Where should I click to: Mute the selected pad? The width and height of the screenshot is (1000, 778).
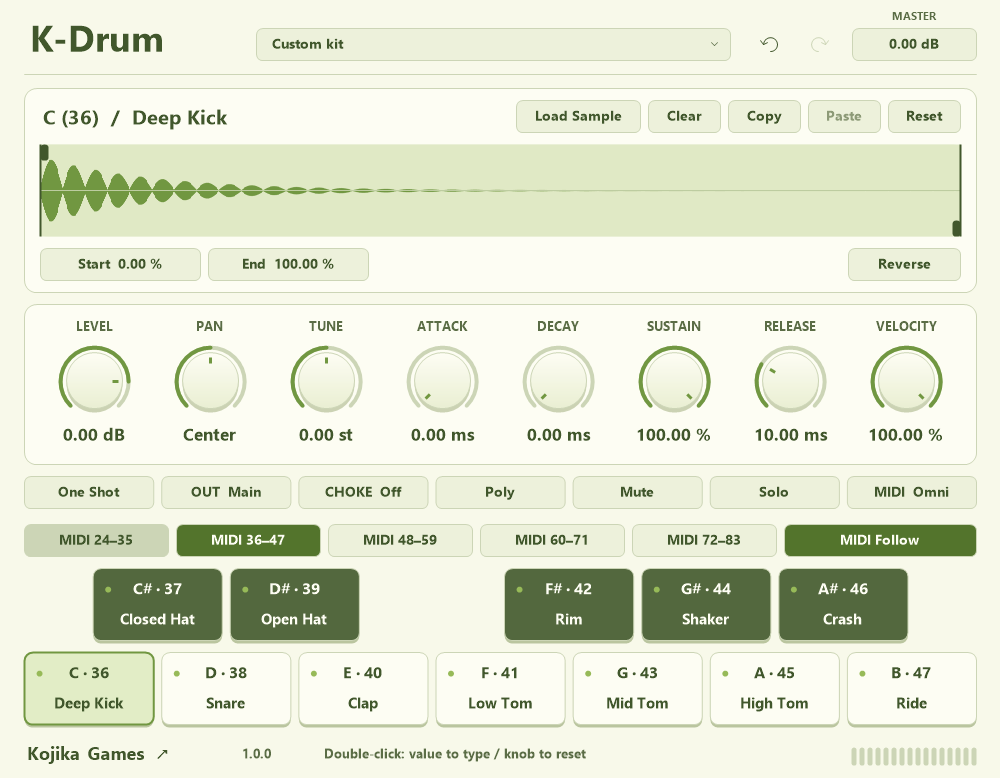(x=638, y=492)
